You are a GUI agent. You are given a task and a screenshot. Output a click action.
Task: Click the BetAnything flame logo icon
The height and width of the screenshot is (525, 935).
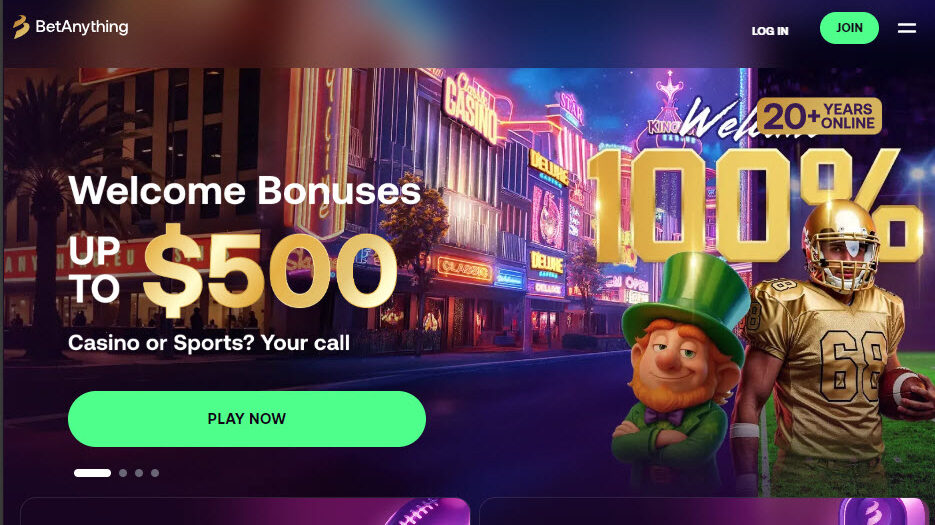(21, 27)
